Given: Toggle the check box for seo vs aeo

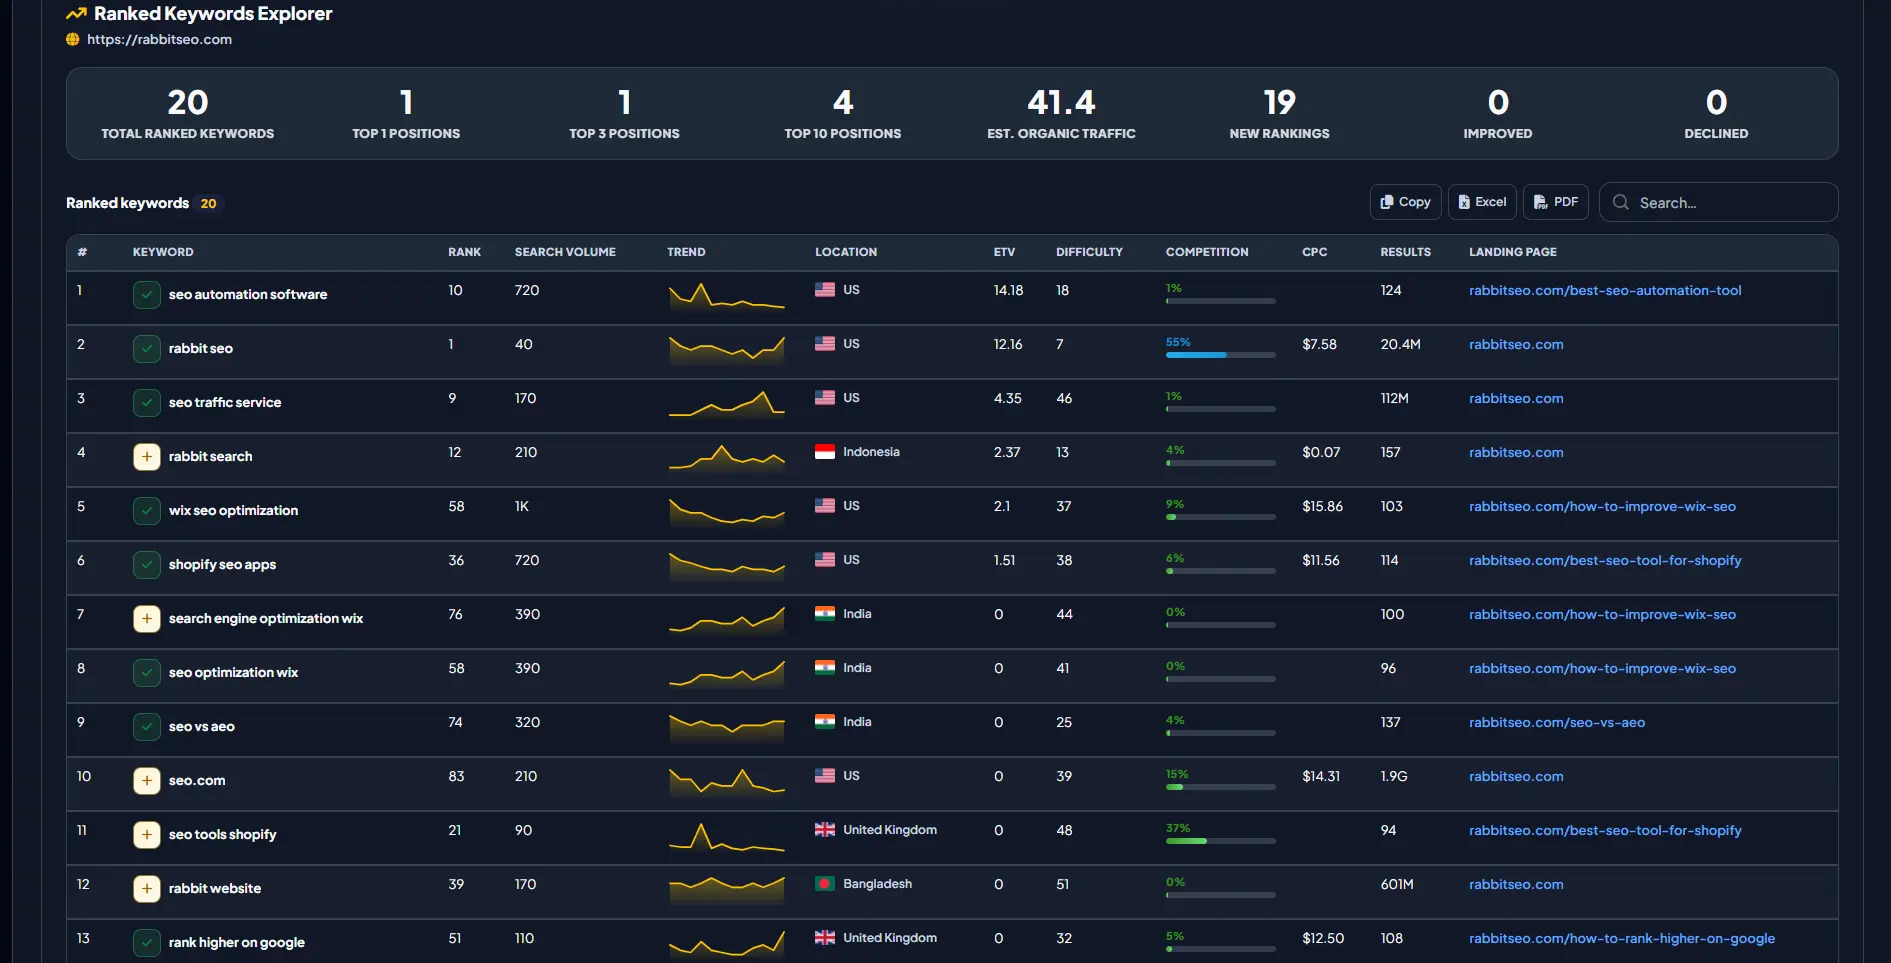Looking at the screenshot, I should click(147, 727).
